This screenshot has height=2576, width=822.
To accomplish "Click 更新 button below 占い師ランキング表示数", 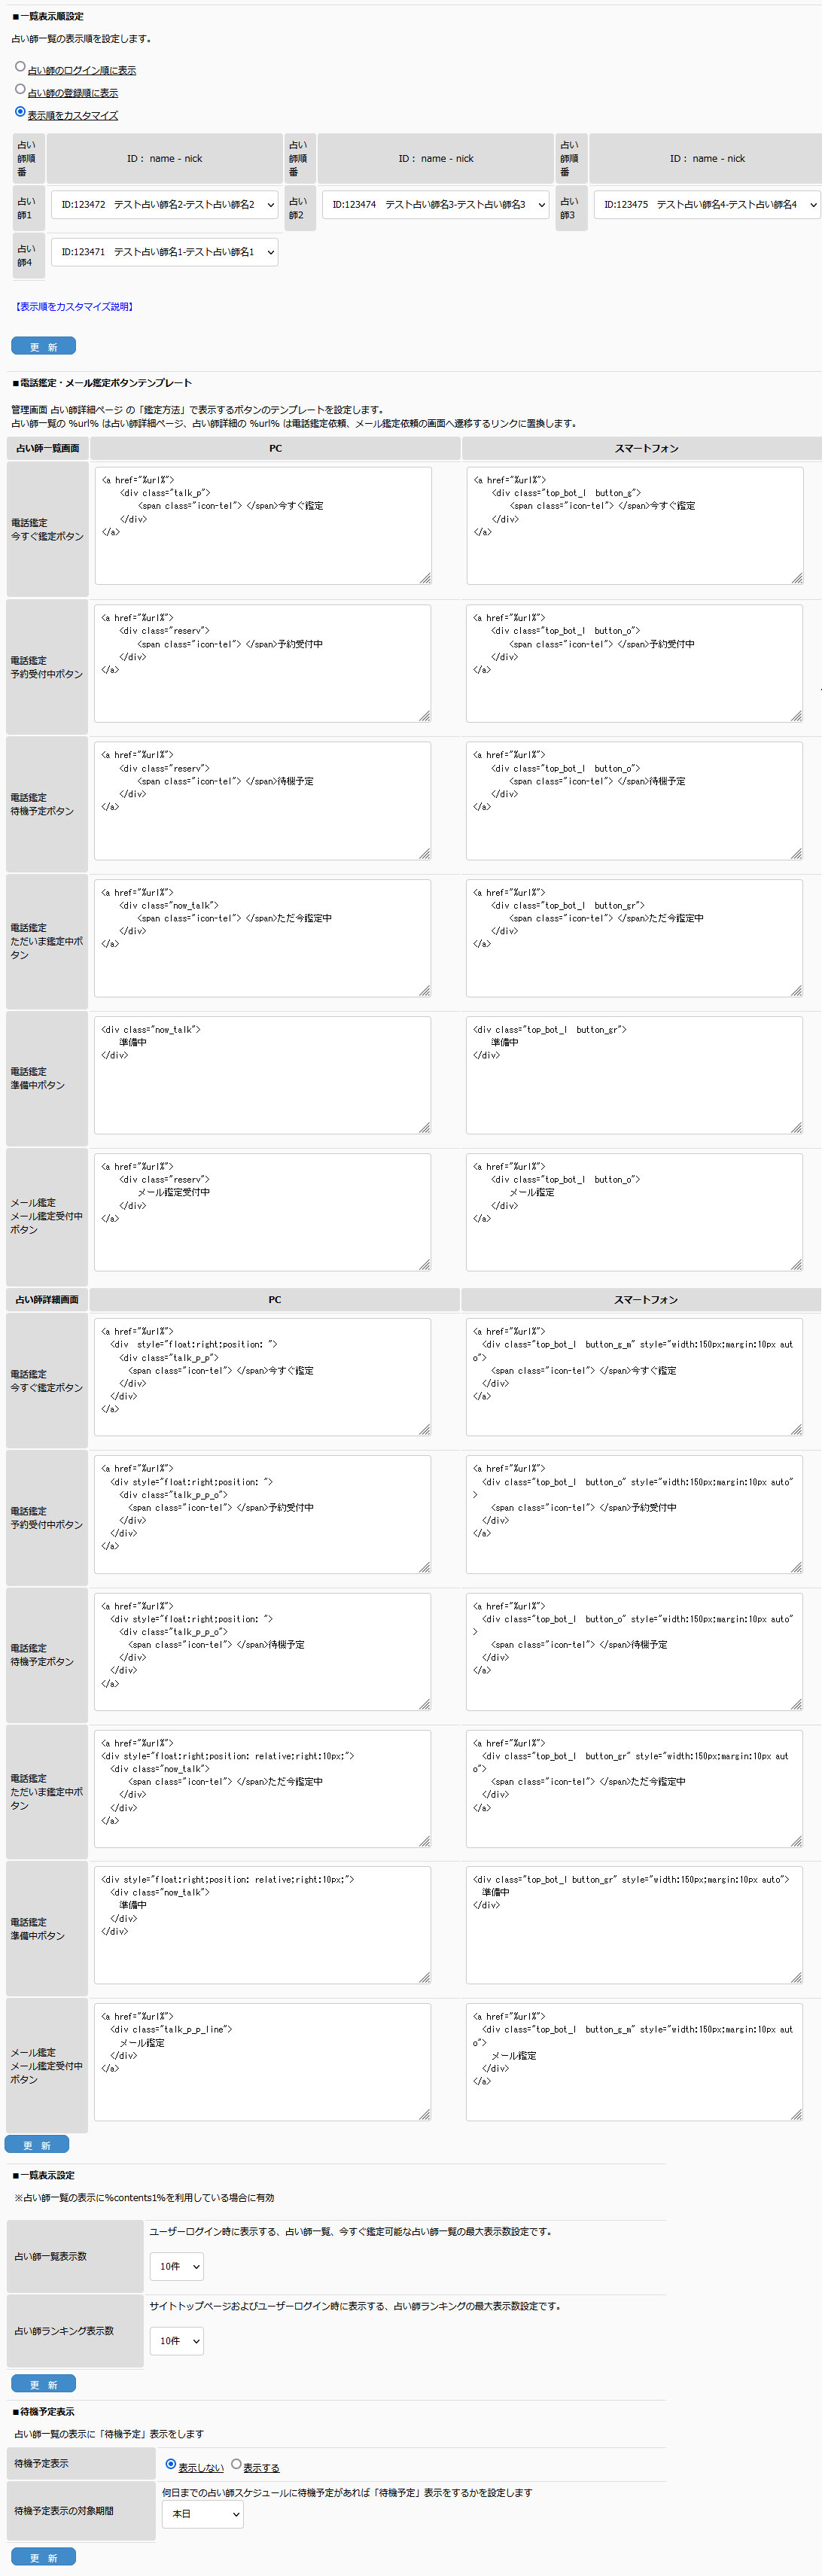I will [x=43, y=2384].
